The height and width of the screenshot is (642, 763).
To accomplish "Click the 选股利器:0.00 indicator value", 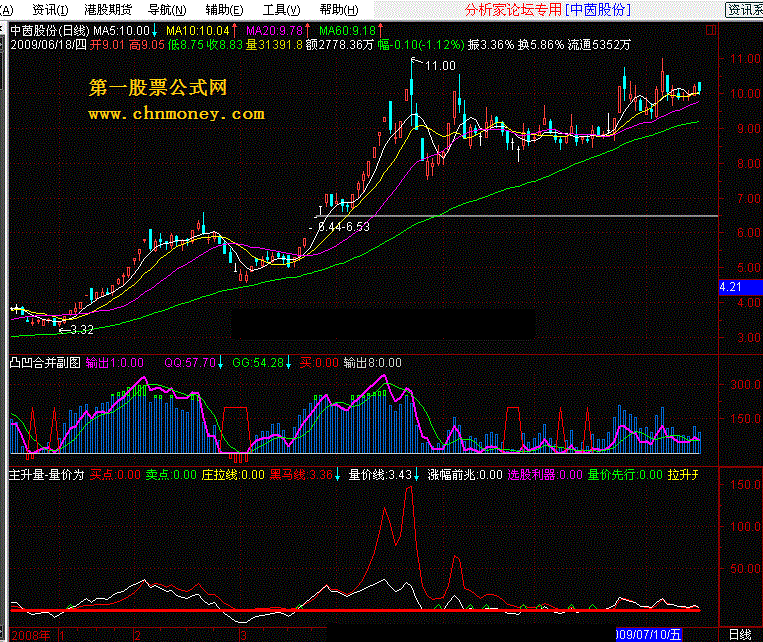I will coord(545,475).
